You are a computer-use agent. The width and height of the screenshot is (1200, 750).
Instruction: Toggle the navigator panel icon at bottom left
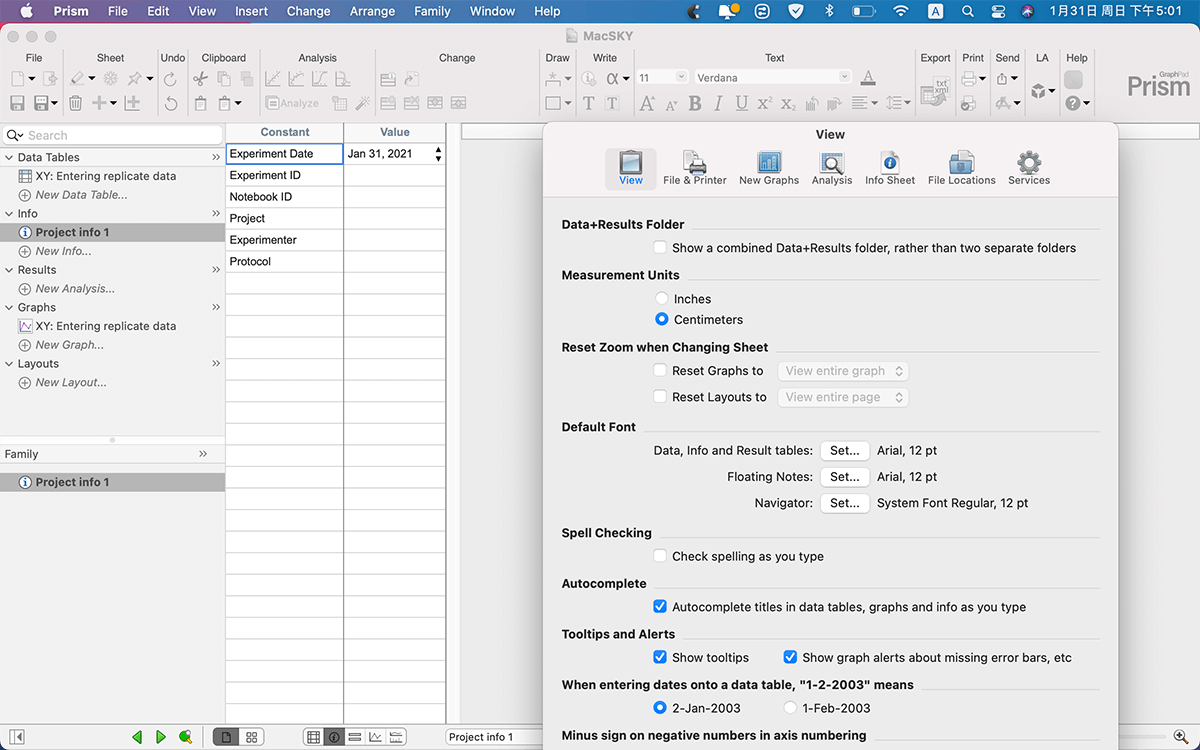coord(17,737)
